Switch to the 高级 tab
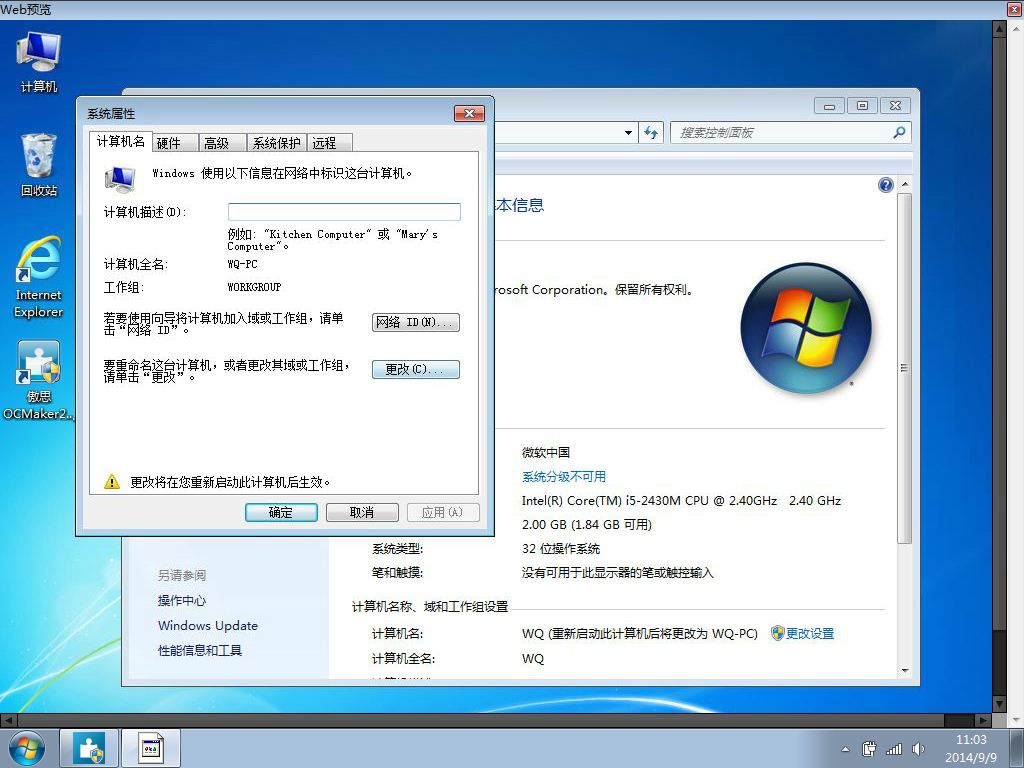This screenshot has height=768, width=1024. (x=222, y=143)
